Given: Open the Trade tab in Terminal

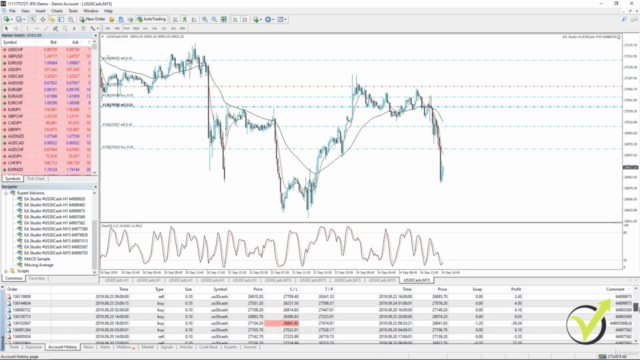Looking at the screenshot, I should (14, 347).
